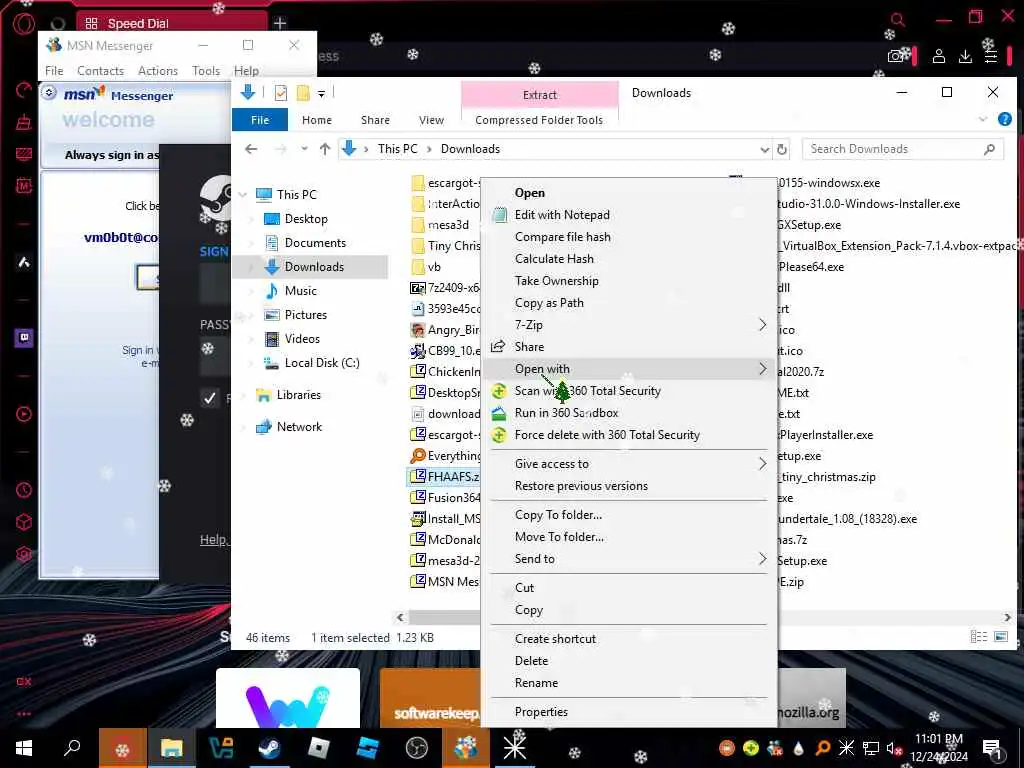Choose Cut in context menu
Screen dimensions: 1024x768
pos(524,588)
